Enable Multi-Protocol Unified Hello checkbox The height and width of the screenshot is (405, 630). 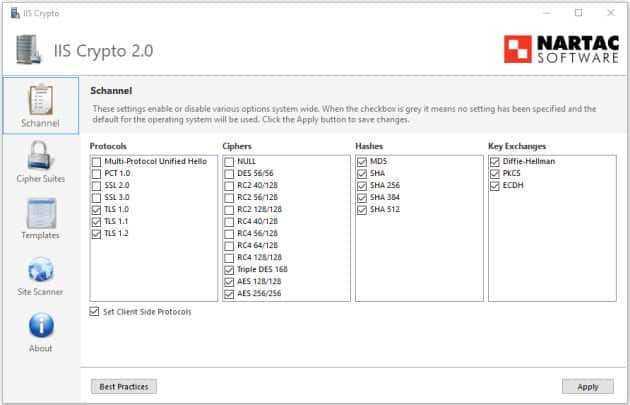pyautogui.click(x=96, y=162)
